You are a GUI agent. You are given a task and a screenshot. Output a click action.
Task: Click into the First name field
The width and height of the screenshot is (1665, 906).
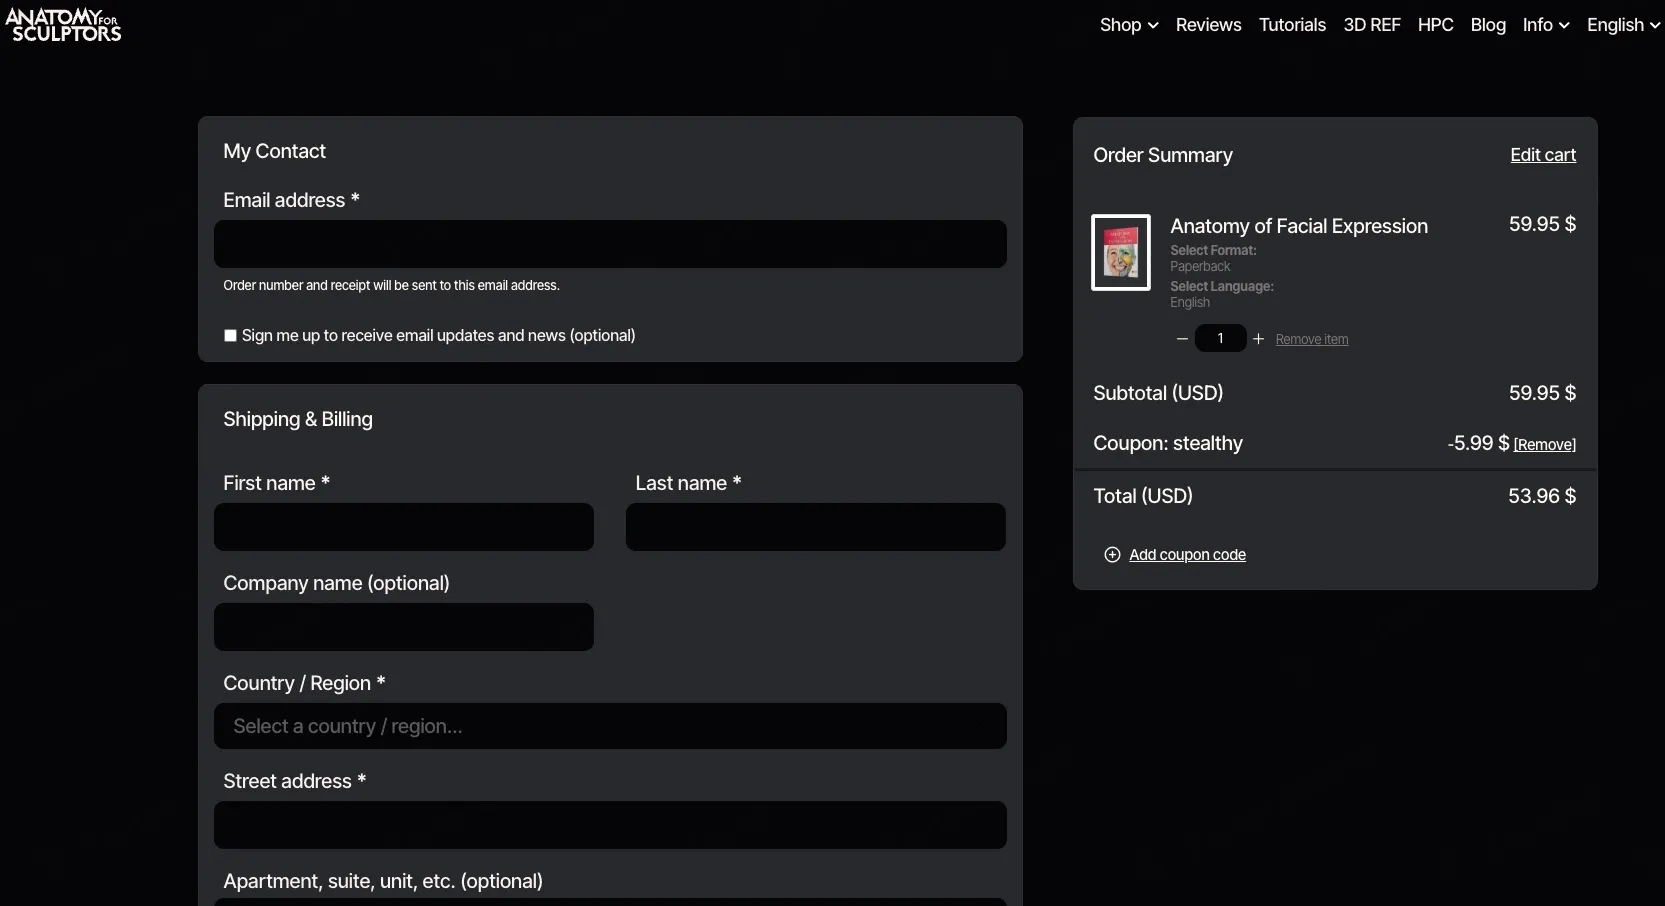(x=404, y=527)
